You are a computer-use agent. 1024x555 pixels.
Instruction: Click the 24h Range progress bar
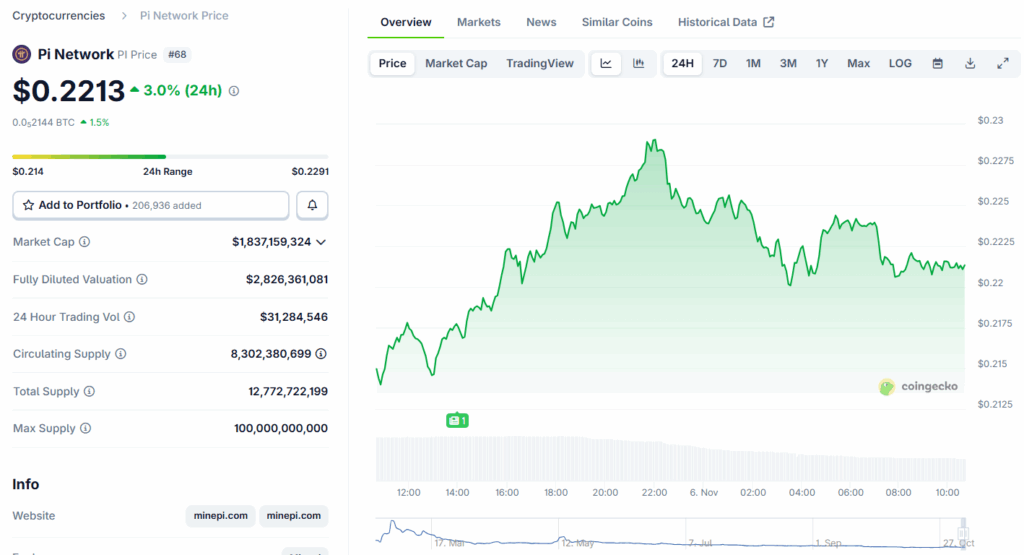pyautogui.click(x=170, y=157)
